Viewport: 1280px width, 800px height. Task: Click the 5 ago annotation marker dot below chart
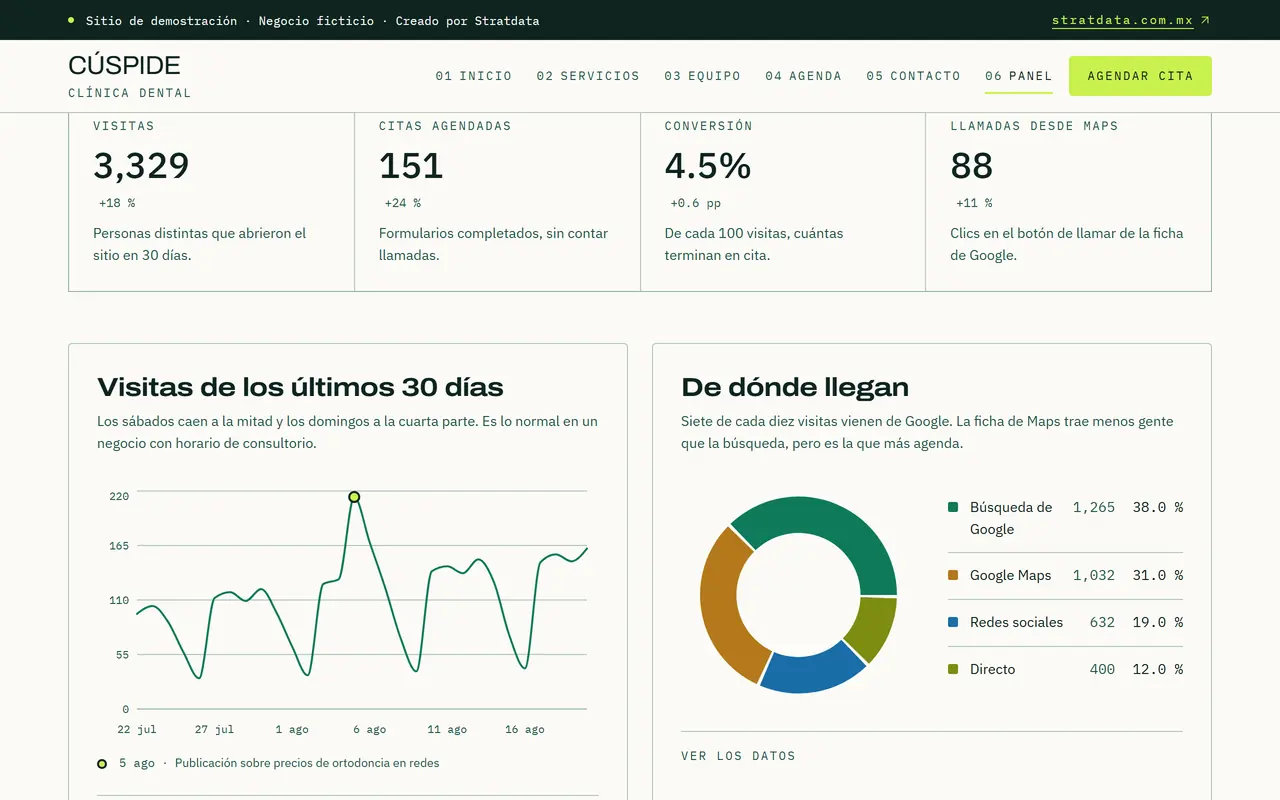(x=102, y=764)
